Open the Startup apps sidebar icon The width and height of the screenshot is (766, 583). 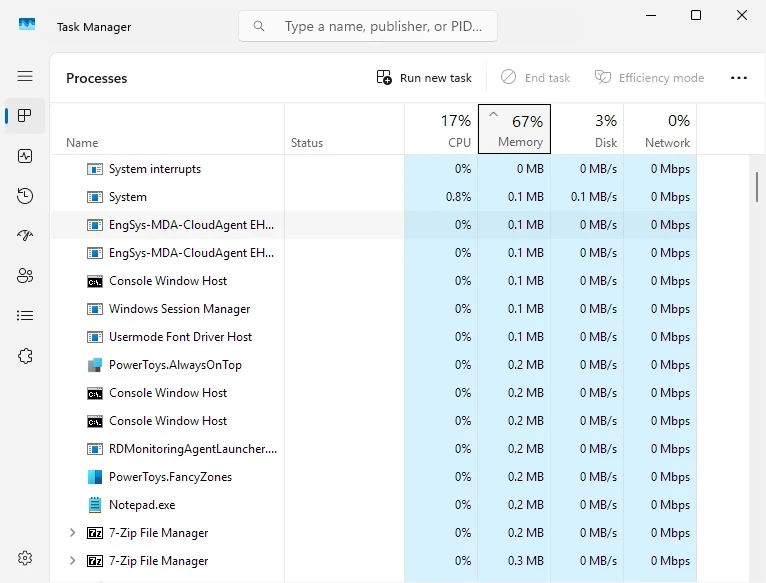pos(25,236)
